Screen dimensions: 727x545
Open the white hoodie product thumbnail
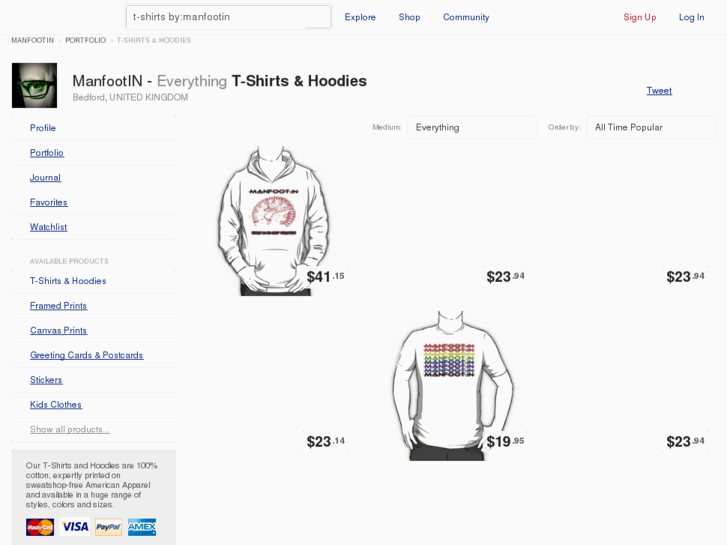point(273,218)
